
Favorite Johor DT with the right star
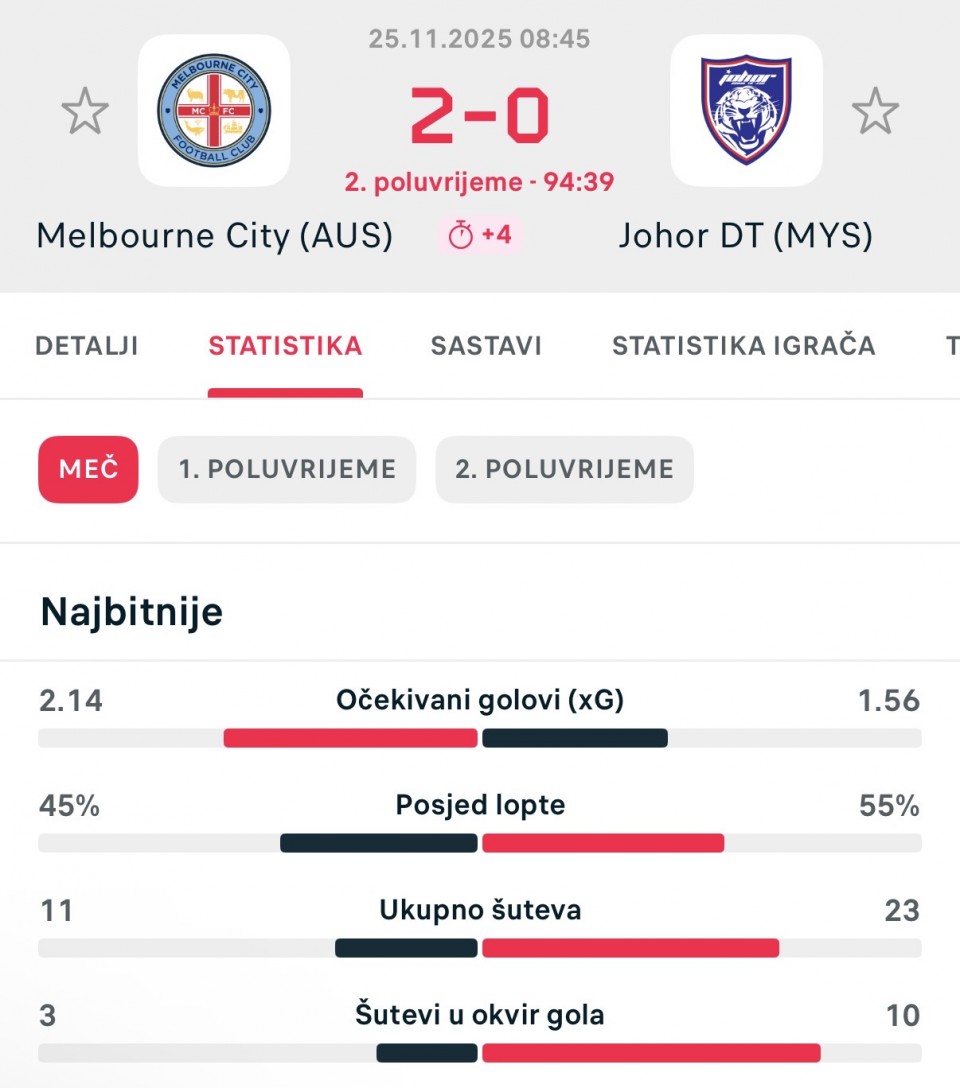point(875,111)
